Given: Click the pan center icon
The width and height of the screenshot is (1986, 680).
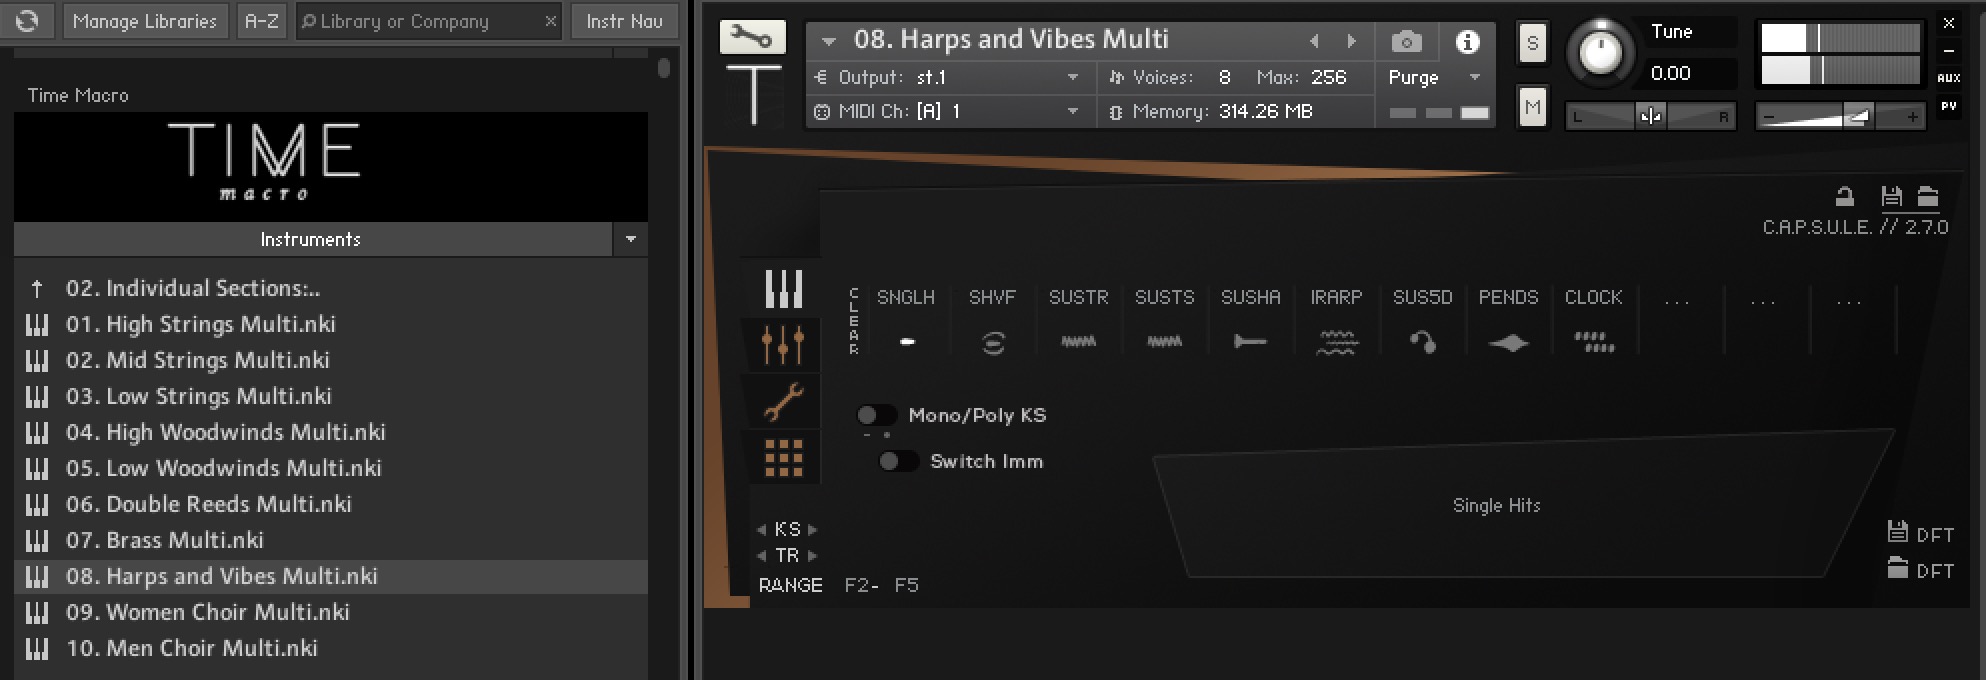Looking at the screenshot, I should coord(1650,116).
